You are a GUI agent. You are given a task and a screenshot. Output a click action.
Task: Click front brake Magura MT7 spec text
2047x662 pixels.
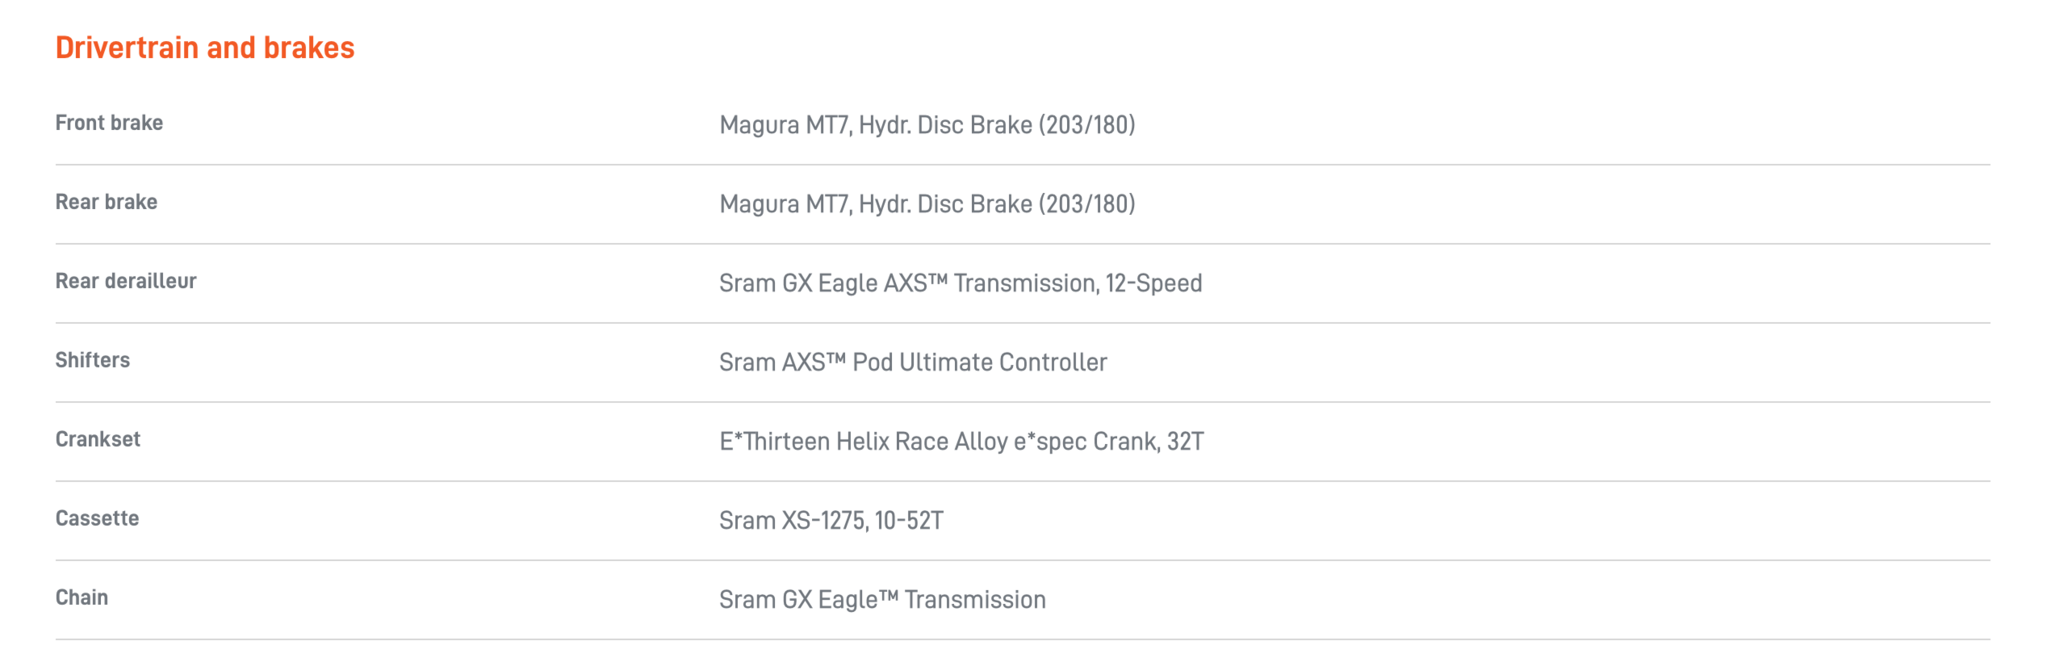[x=927, y=125]
